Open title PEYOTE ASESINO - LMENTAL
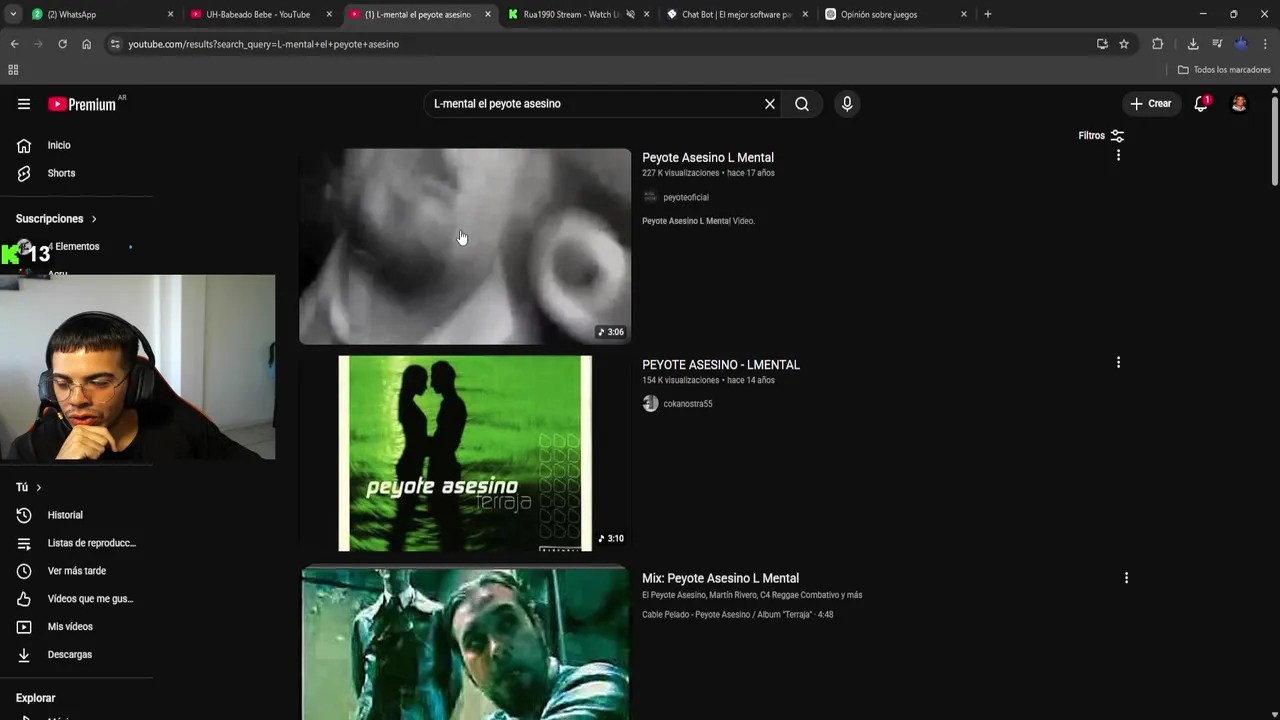 coord(721,365)
